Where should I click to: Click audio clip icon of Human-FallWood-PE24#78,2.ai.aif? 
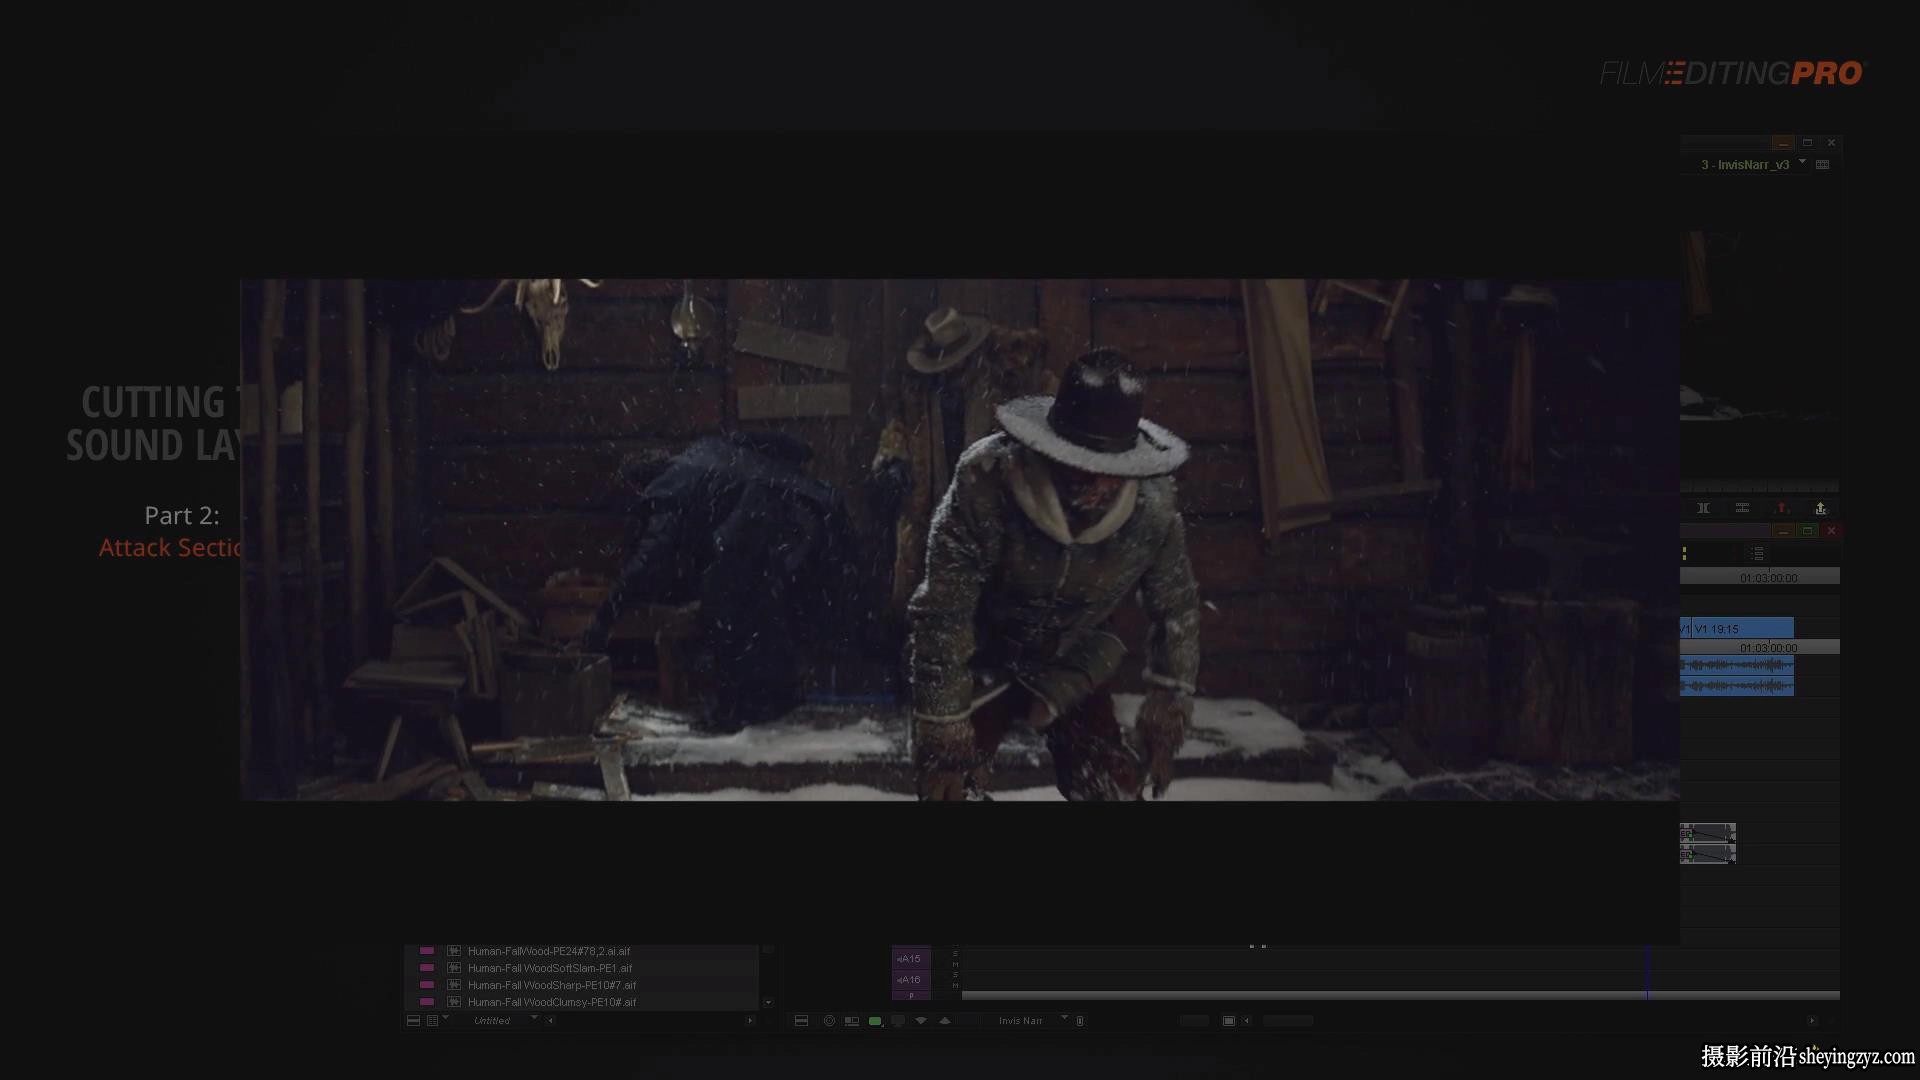(x=454, y=951)
